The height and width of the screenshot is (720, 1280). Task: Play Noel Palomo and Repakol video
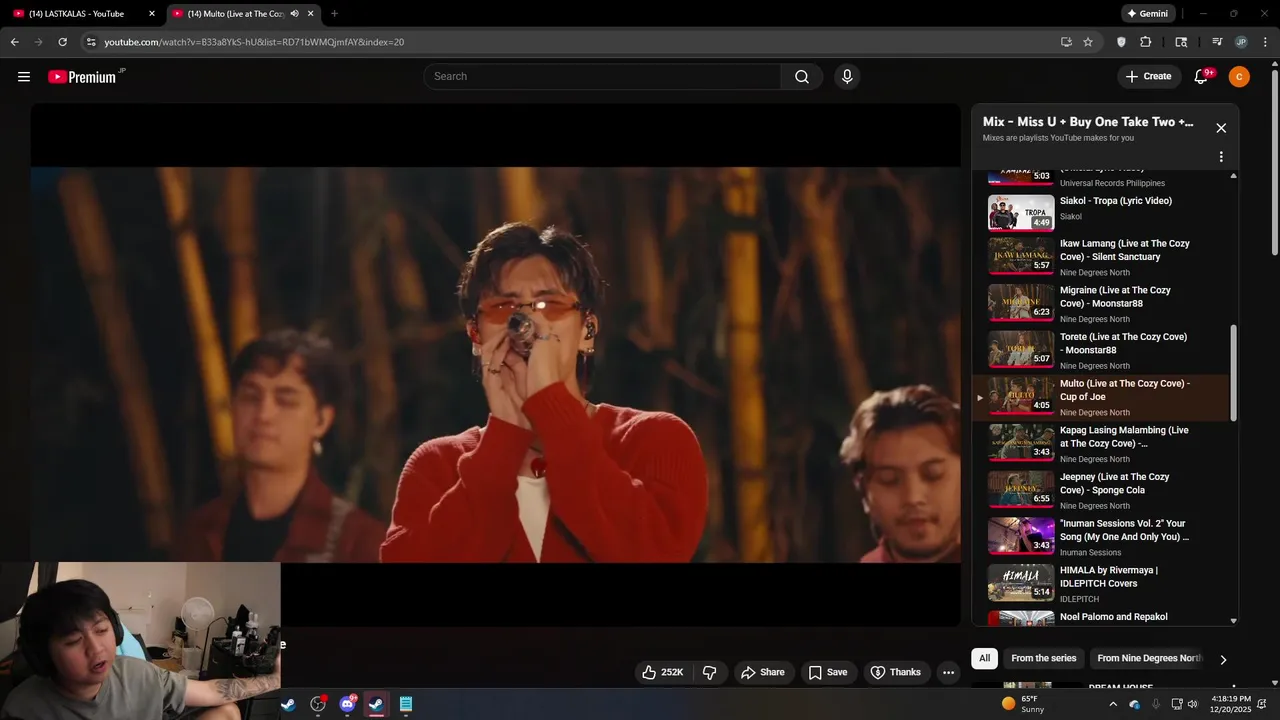tap(1100, 618)
